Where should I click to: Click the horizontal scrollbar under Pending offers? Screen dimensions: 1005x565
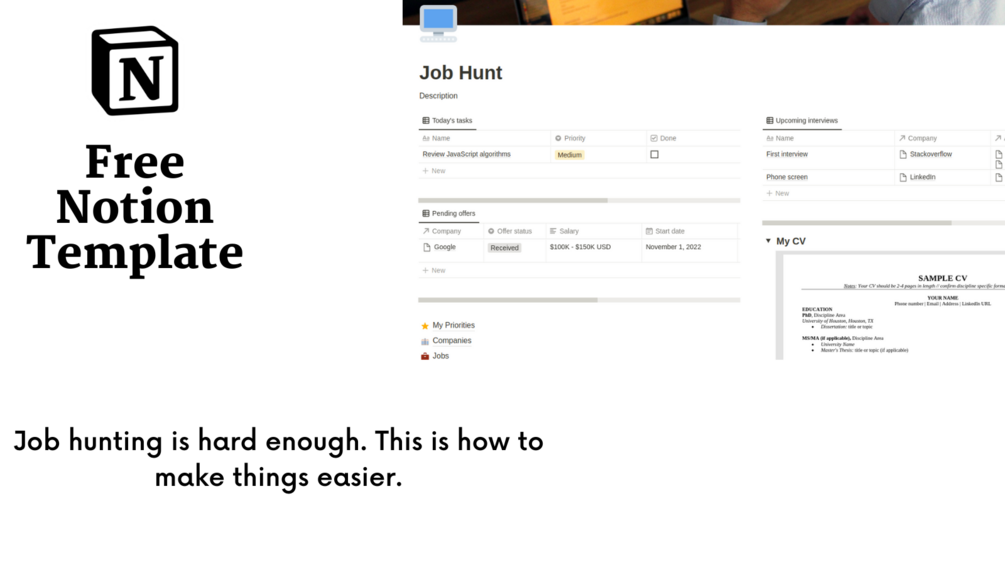(508, 300)
